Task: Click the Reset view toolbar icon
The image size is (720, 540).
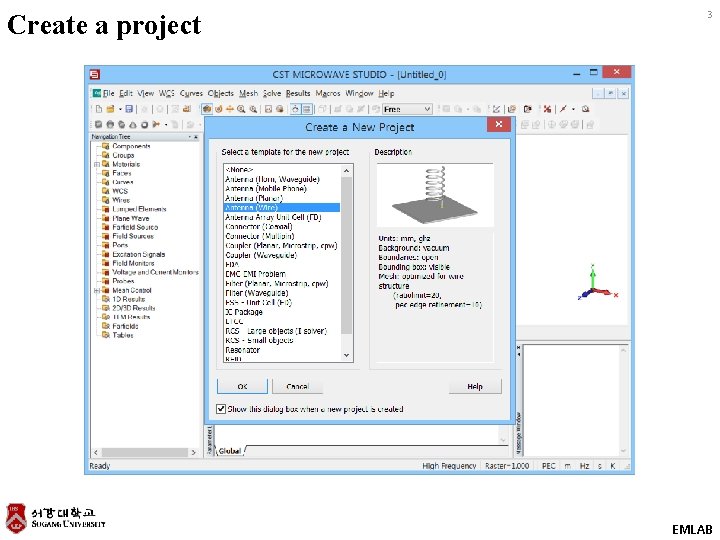Action: pyautogui.click(x=268, y=109)
